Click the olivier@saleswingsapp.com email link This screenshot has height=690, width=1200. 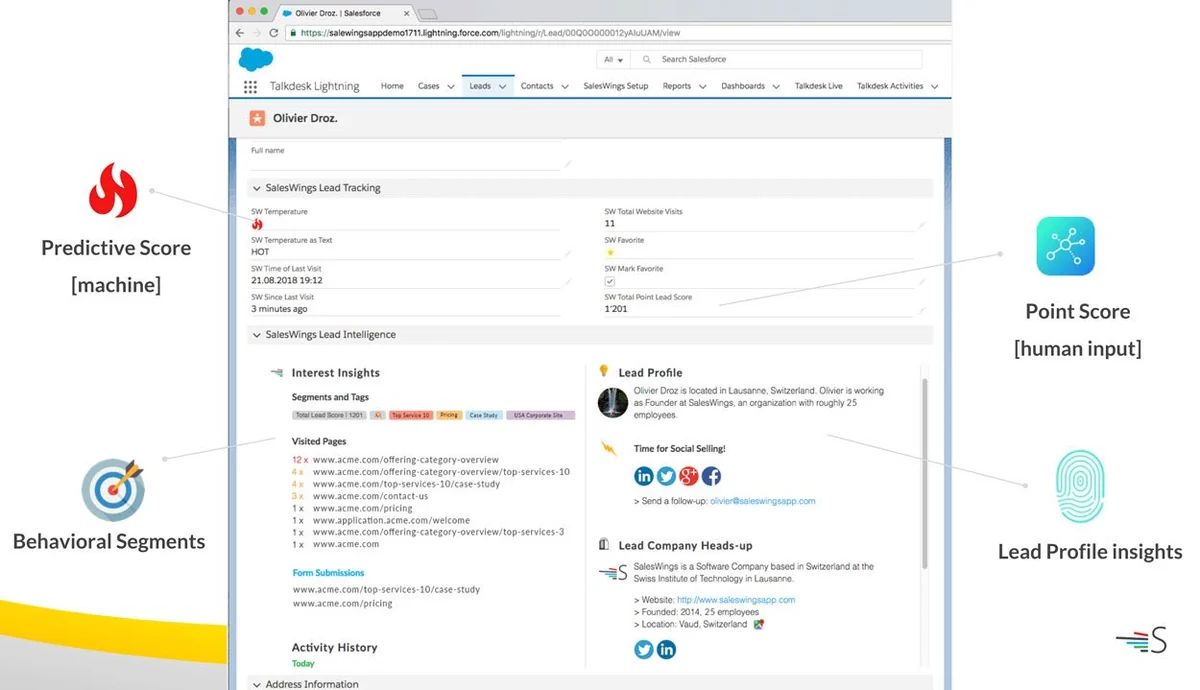[x=763, y=501]
